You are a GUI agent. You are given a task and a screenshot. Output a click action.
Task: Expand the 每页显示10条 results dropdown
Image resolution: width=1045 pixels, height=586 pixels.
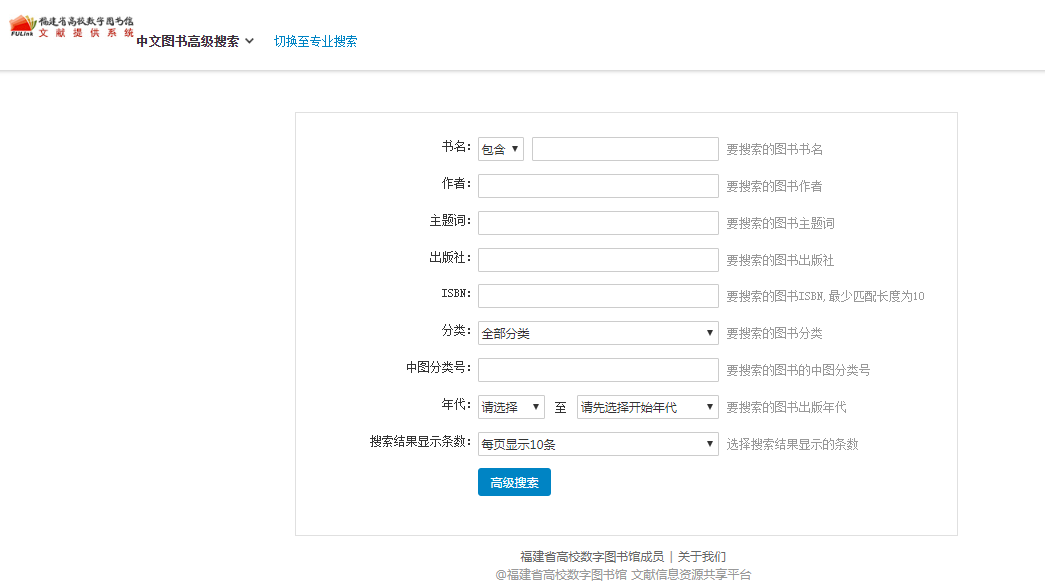[598, 444]
